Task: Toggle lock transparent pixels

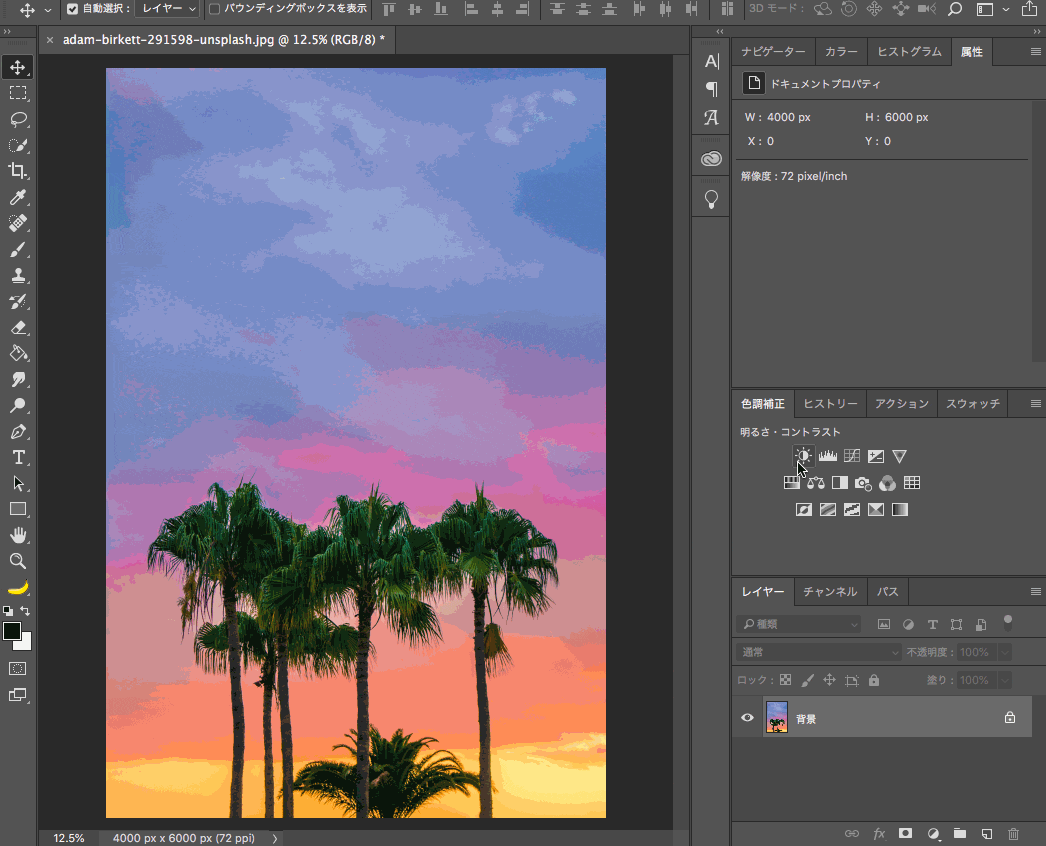Action: (x=786, y=680)
